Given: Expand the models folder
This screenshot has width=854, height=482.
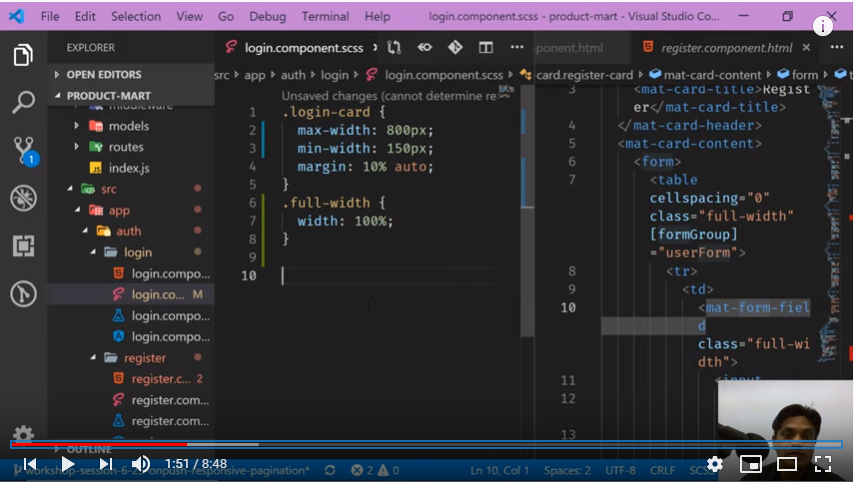Looking at the screenshot, I should tap(128, 126).
